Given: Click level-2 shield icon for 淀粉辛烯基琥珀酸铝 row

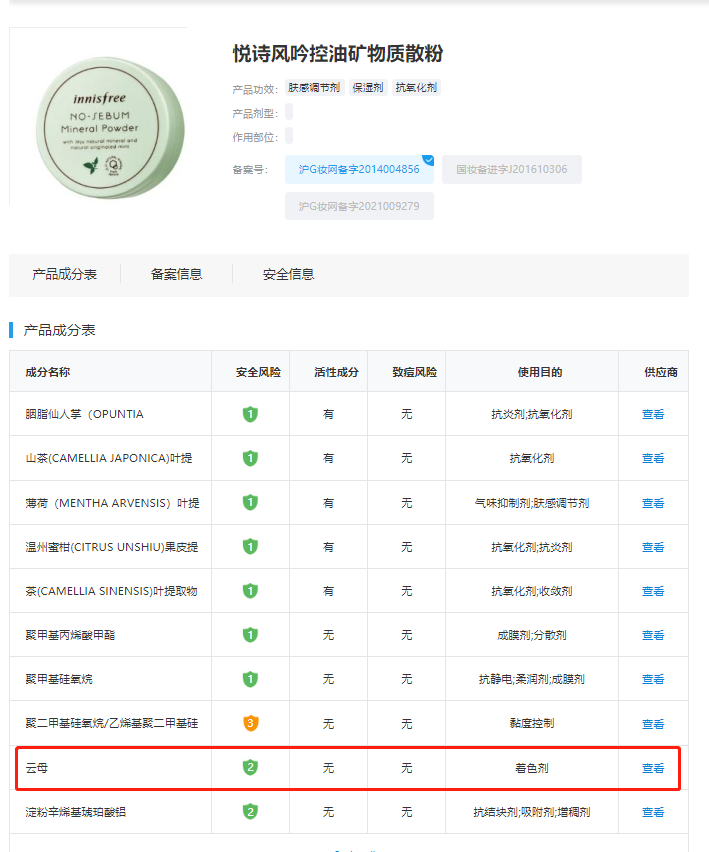Looking at the screenshot, I should tap(250, 812).
